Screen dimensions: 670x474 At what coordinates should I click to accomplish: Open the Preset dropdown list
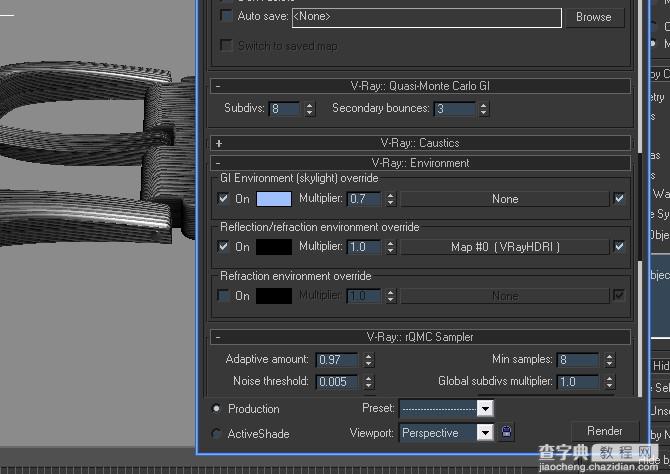coord(485,409)
